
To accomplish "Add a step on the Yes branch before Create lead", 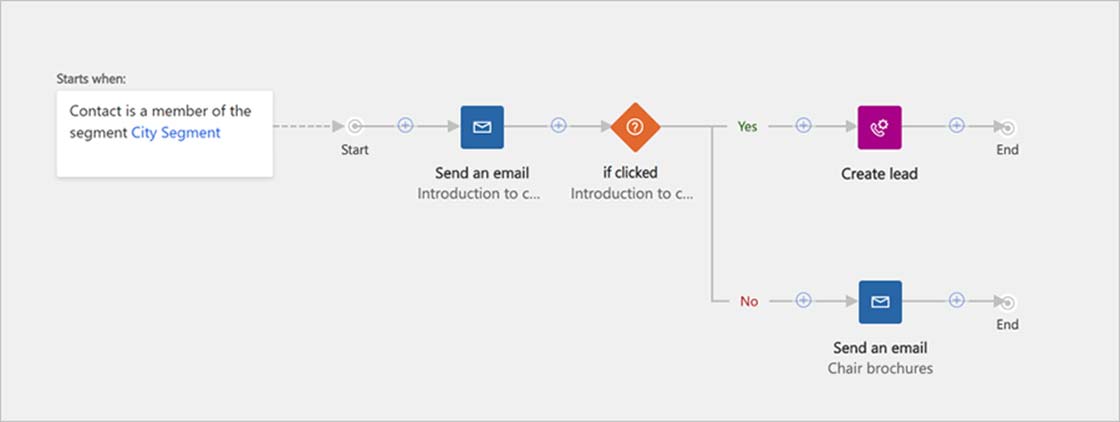I will pyautogui.click(x=804, y=126).
